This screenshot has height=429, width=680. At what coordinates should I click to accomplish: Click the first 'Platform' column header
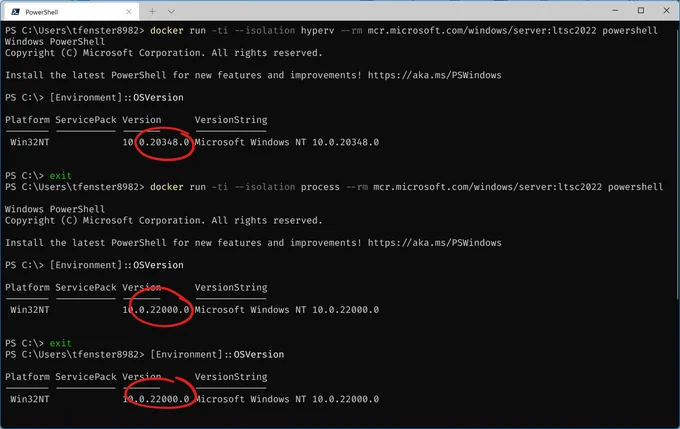coord(27,120)
